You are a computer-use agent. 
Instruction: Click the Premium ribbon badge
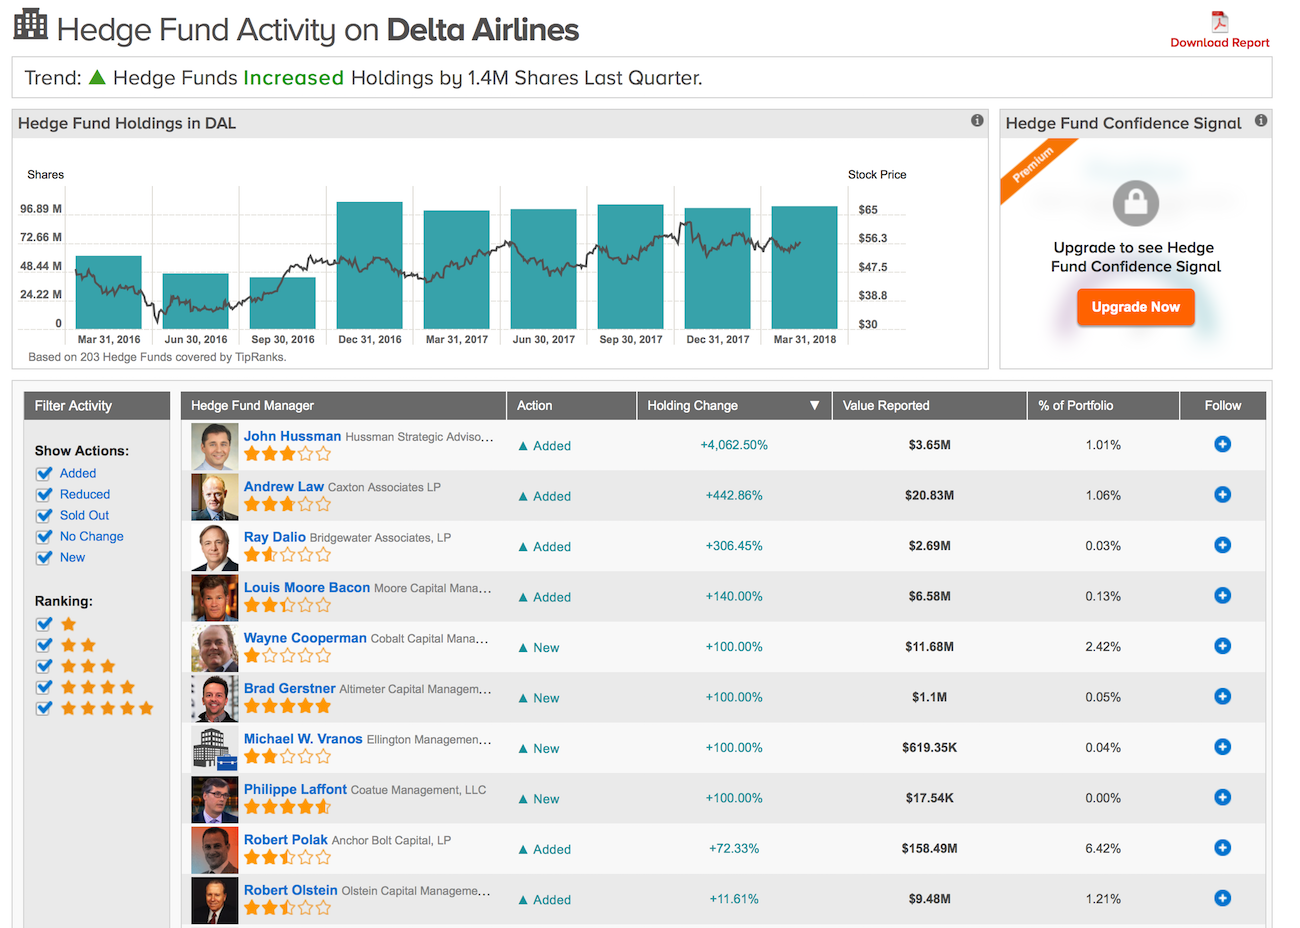1034,165
